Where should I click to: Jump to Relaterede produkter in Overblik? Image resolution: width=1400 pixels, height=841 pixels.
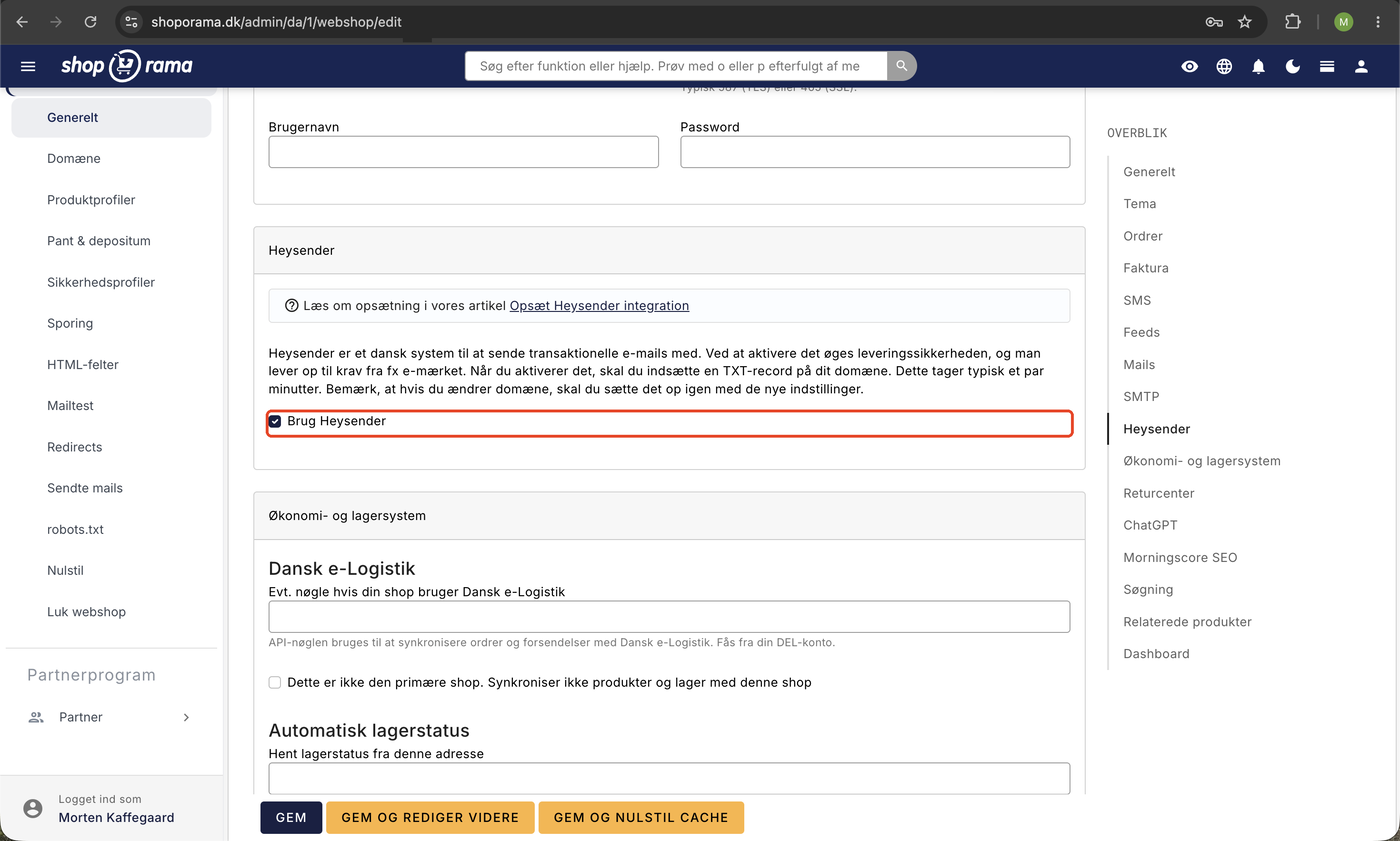click(x=1187, y=622)
